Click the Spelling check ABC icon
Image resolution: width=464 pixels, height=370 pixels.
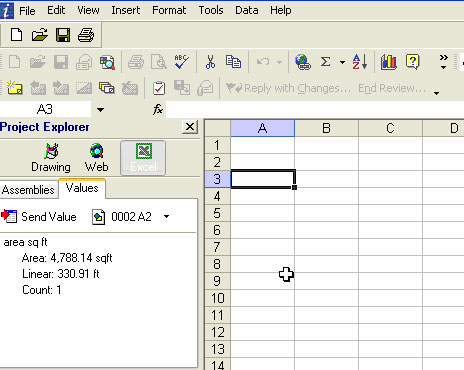[x=182, y=62]
